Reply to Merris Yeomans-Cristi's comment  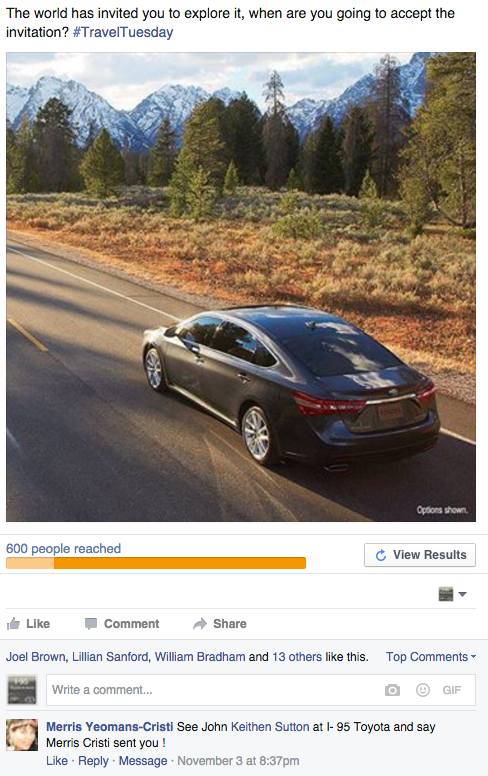(93, 761)
